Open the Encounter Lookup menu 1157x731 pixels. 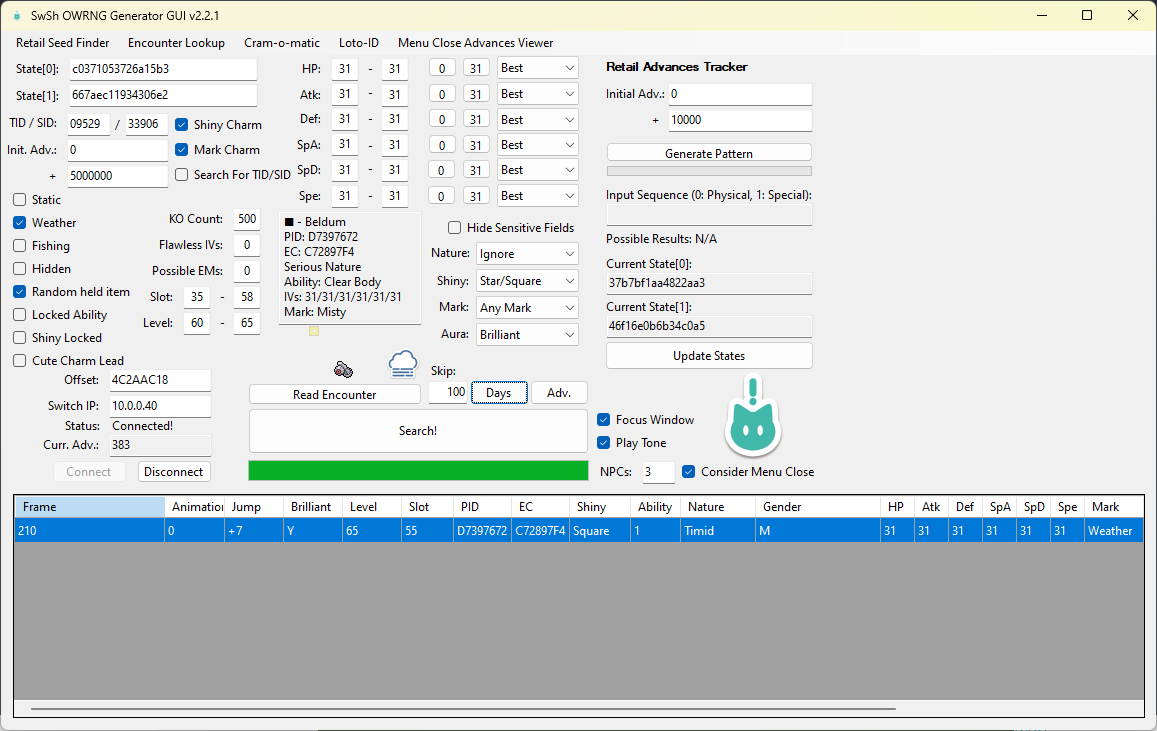pyautogui.click(x=176, y=43)
